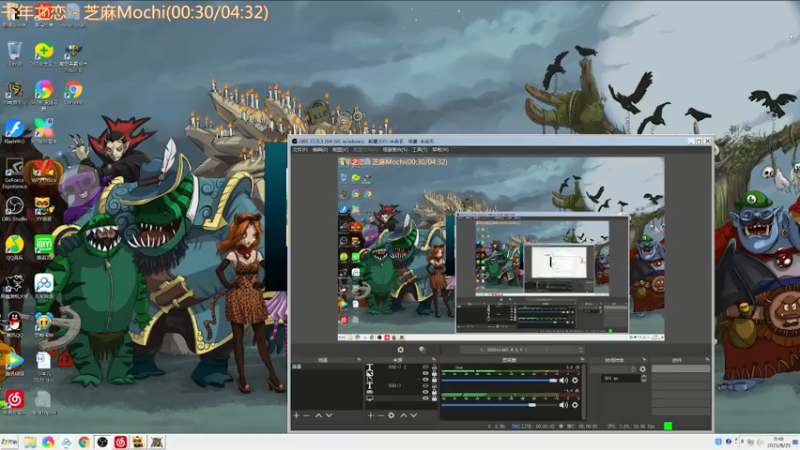Remove selected source with the minus icon
This screenshot has width=800, height=450.
coord(381,415)
